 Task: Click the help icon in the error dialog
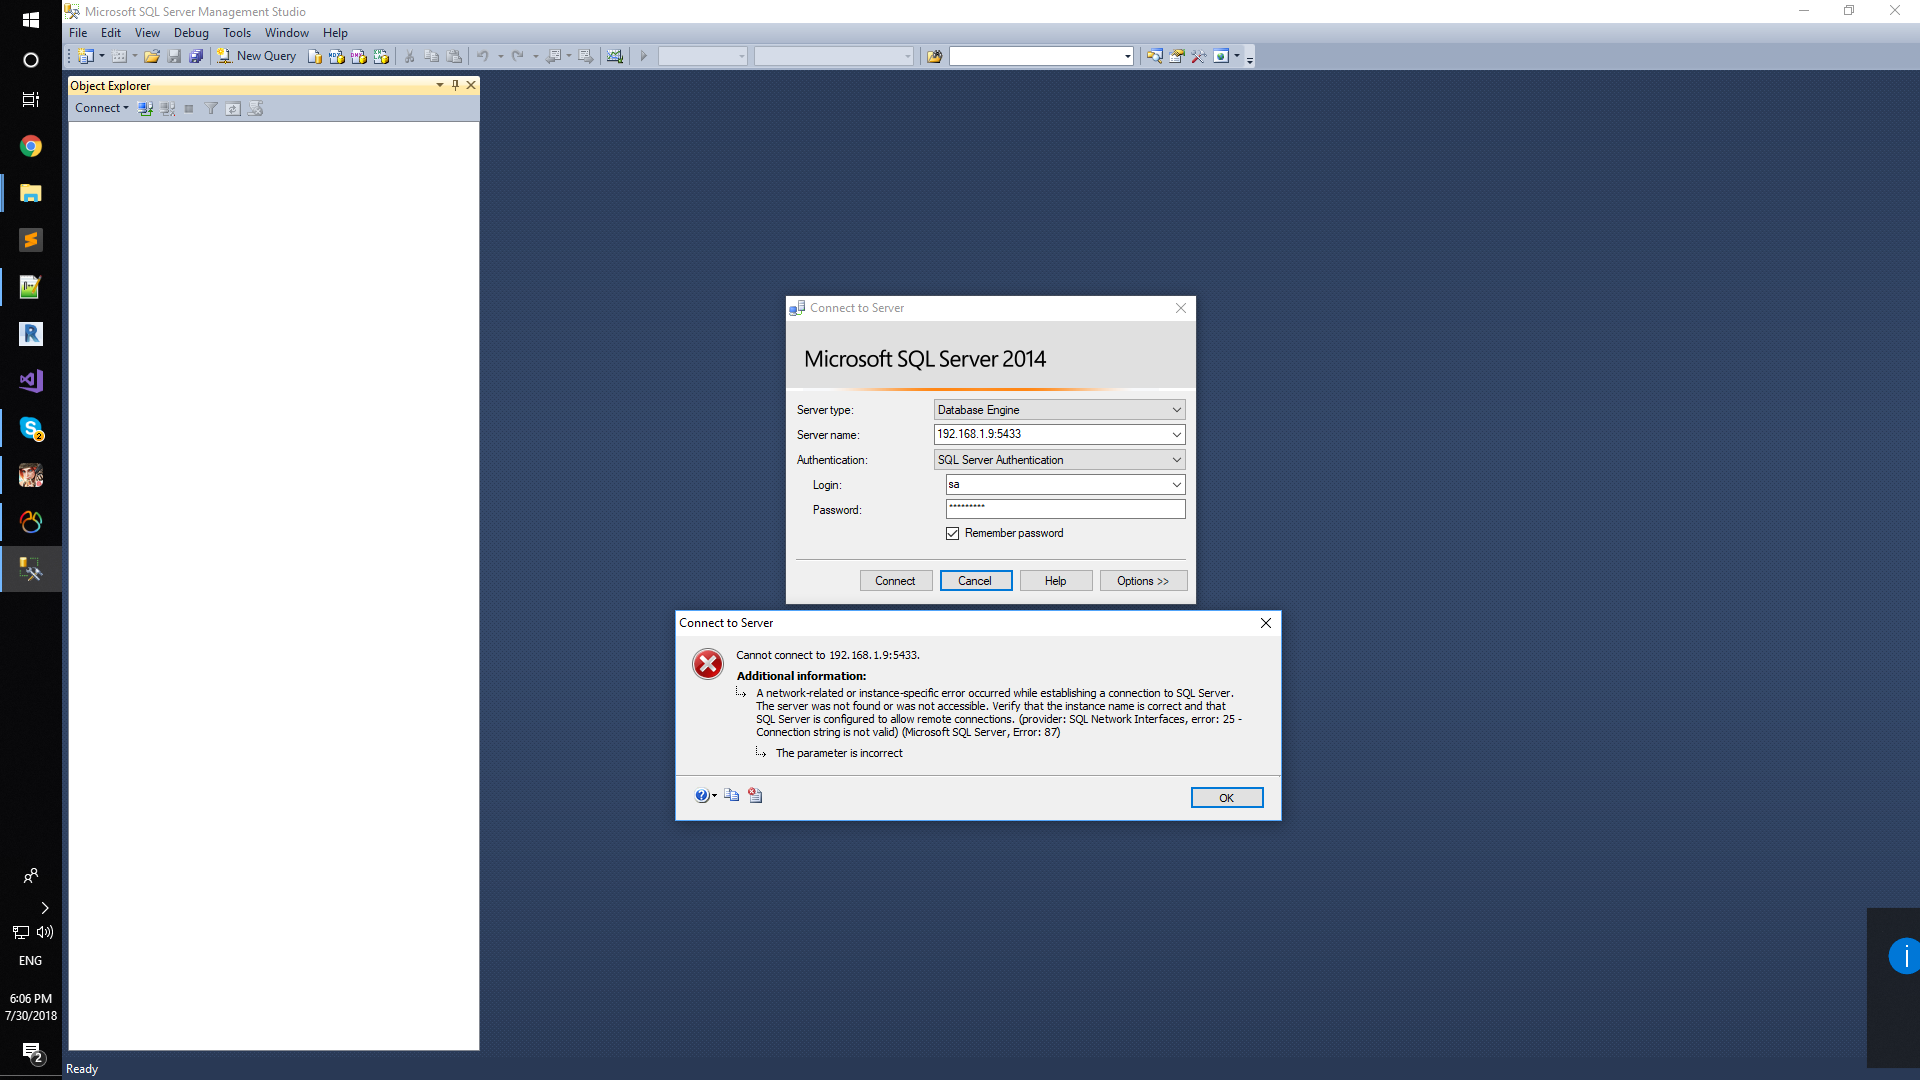702,796
